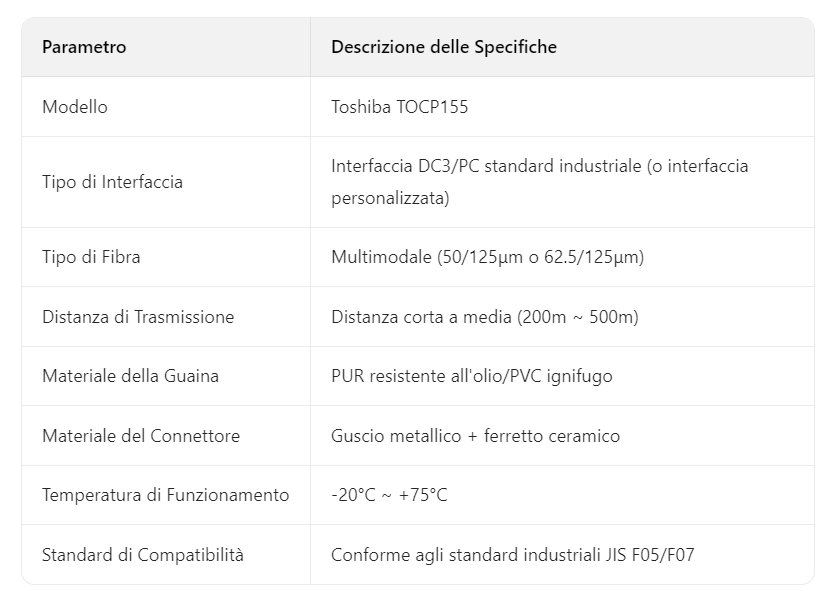Click the 'Toshiba TOCP155' model value
Viewport: 825px width, 591px height.
tap(399, 107)
